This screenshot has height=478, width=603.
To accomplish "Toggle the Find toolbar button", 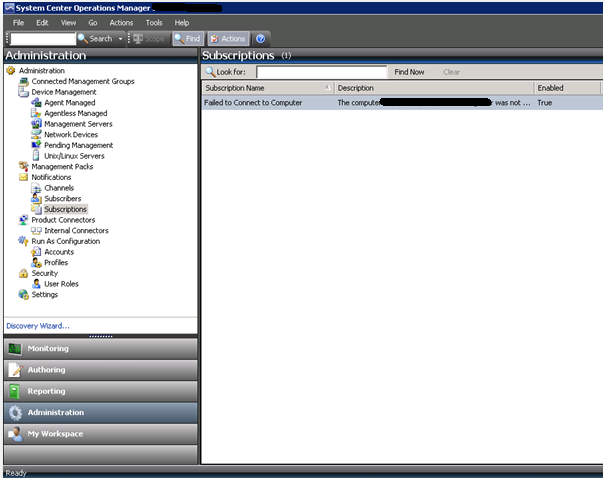I will pos(188,38).
